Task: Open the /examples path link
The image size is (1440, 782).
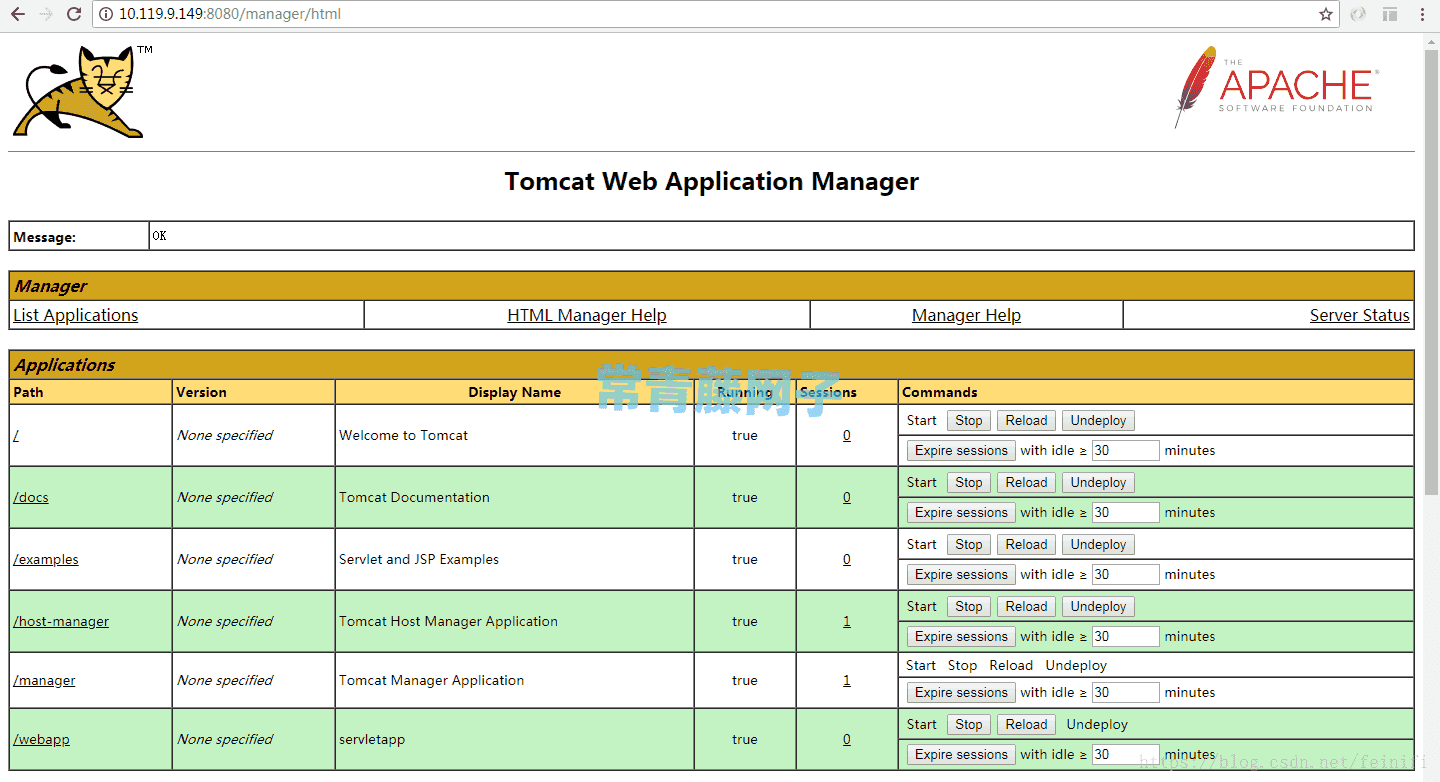Action: (x=46, y=559)
